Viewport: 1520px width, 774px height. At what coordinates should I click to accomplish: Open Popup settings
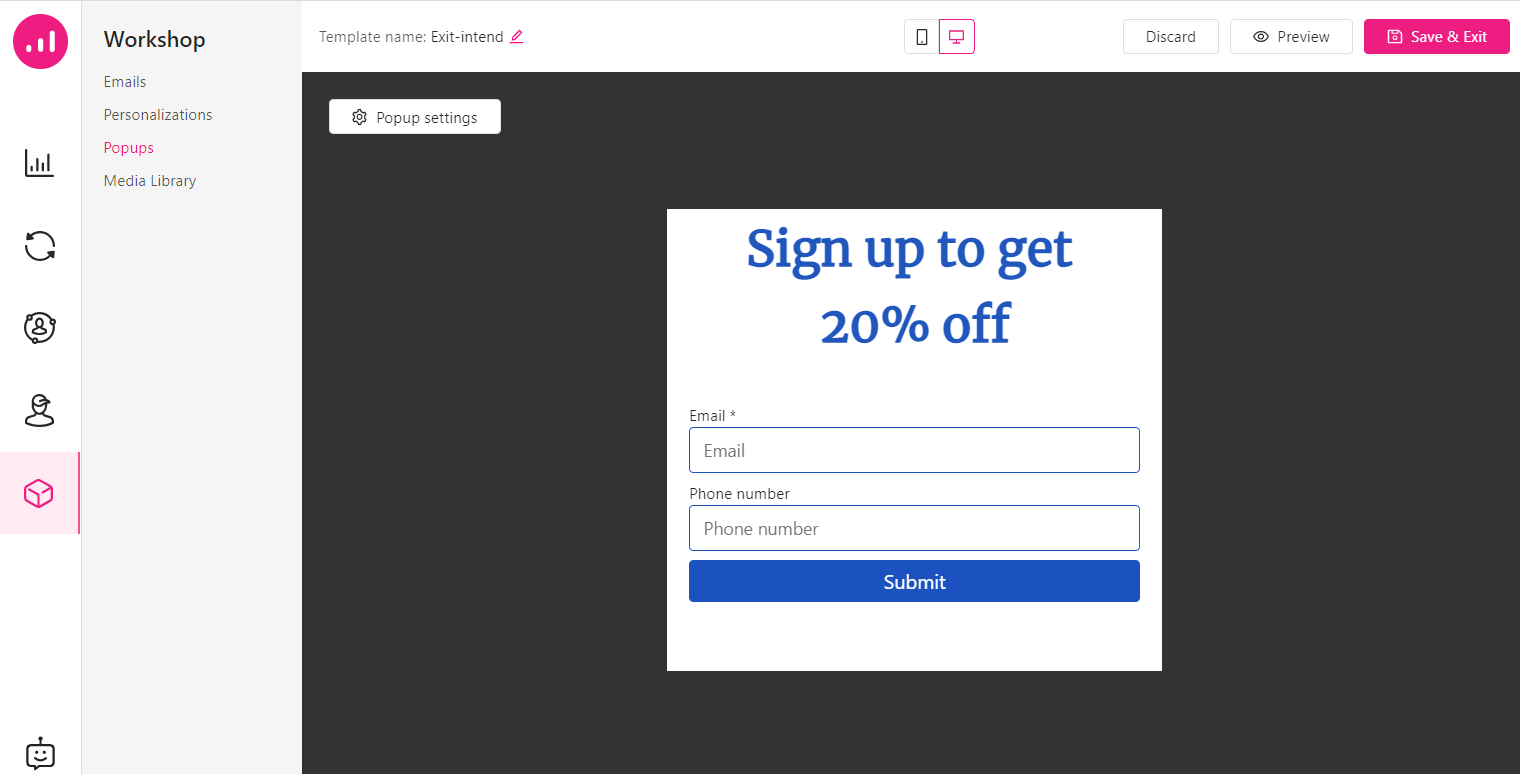(415, 117)
